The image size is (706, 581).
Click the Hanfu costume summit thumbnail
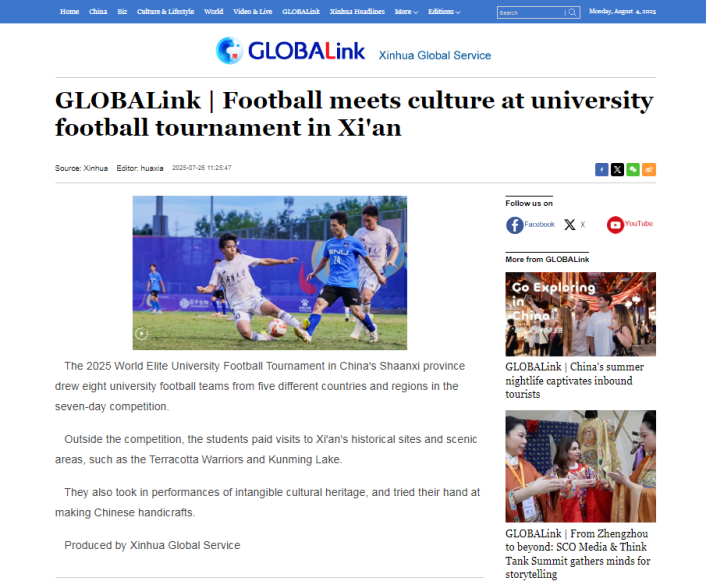click(580, 466)
